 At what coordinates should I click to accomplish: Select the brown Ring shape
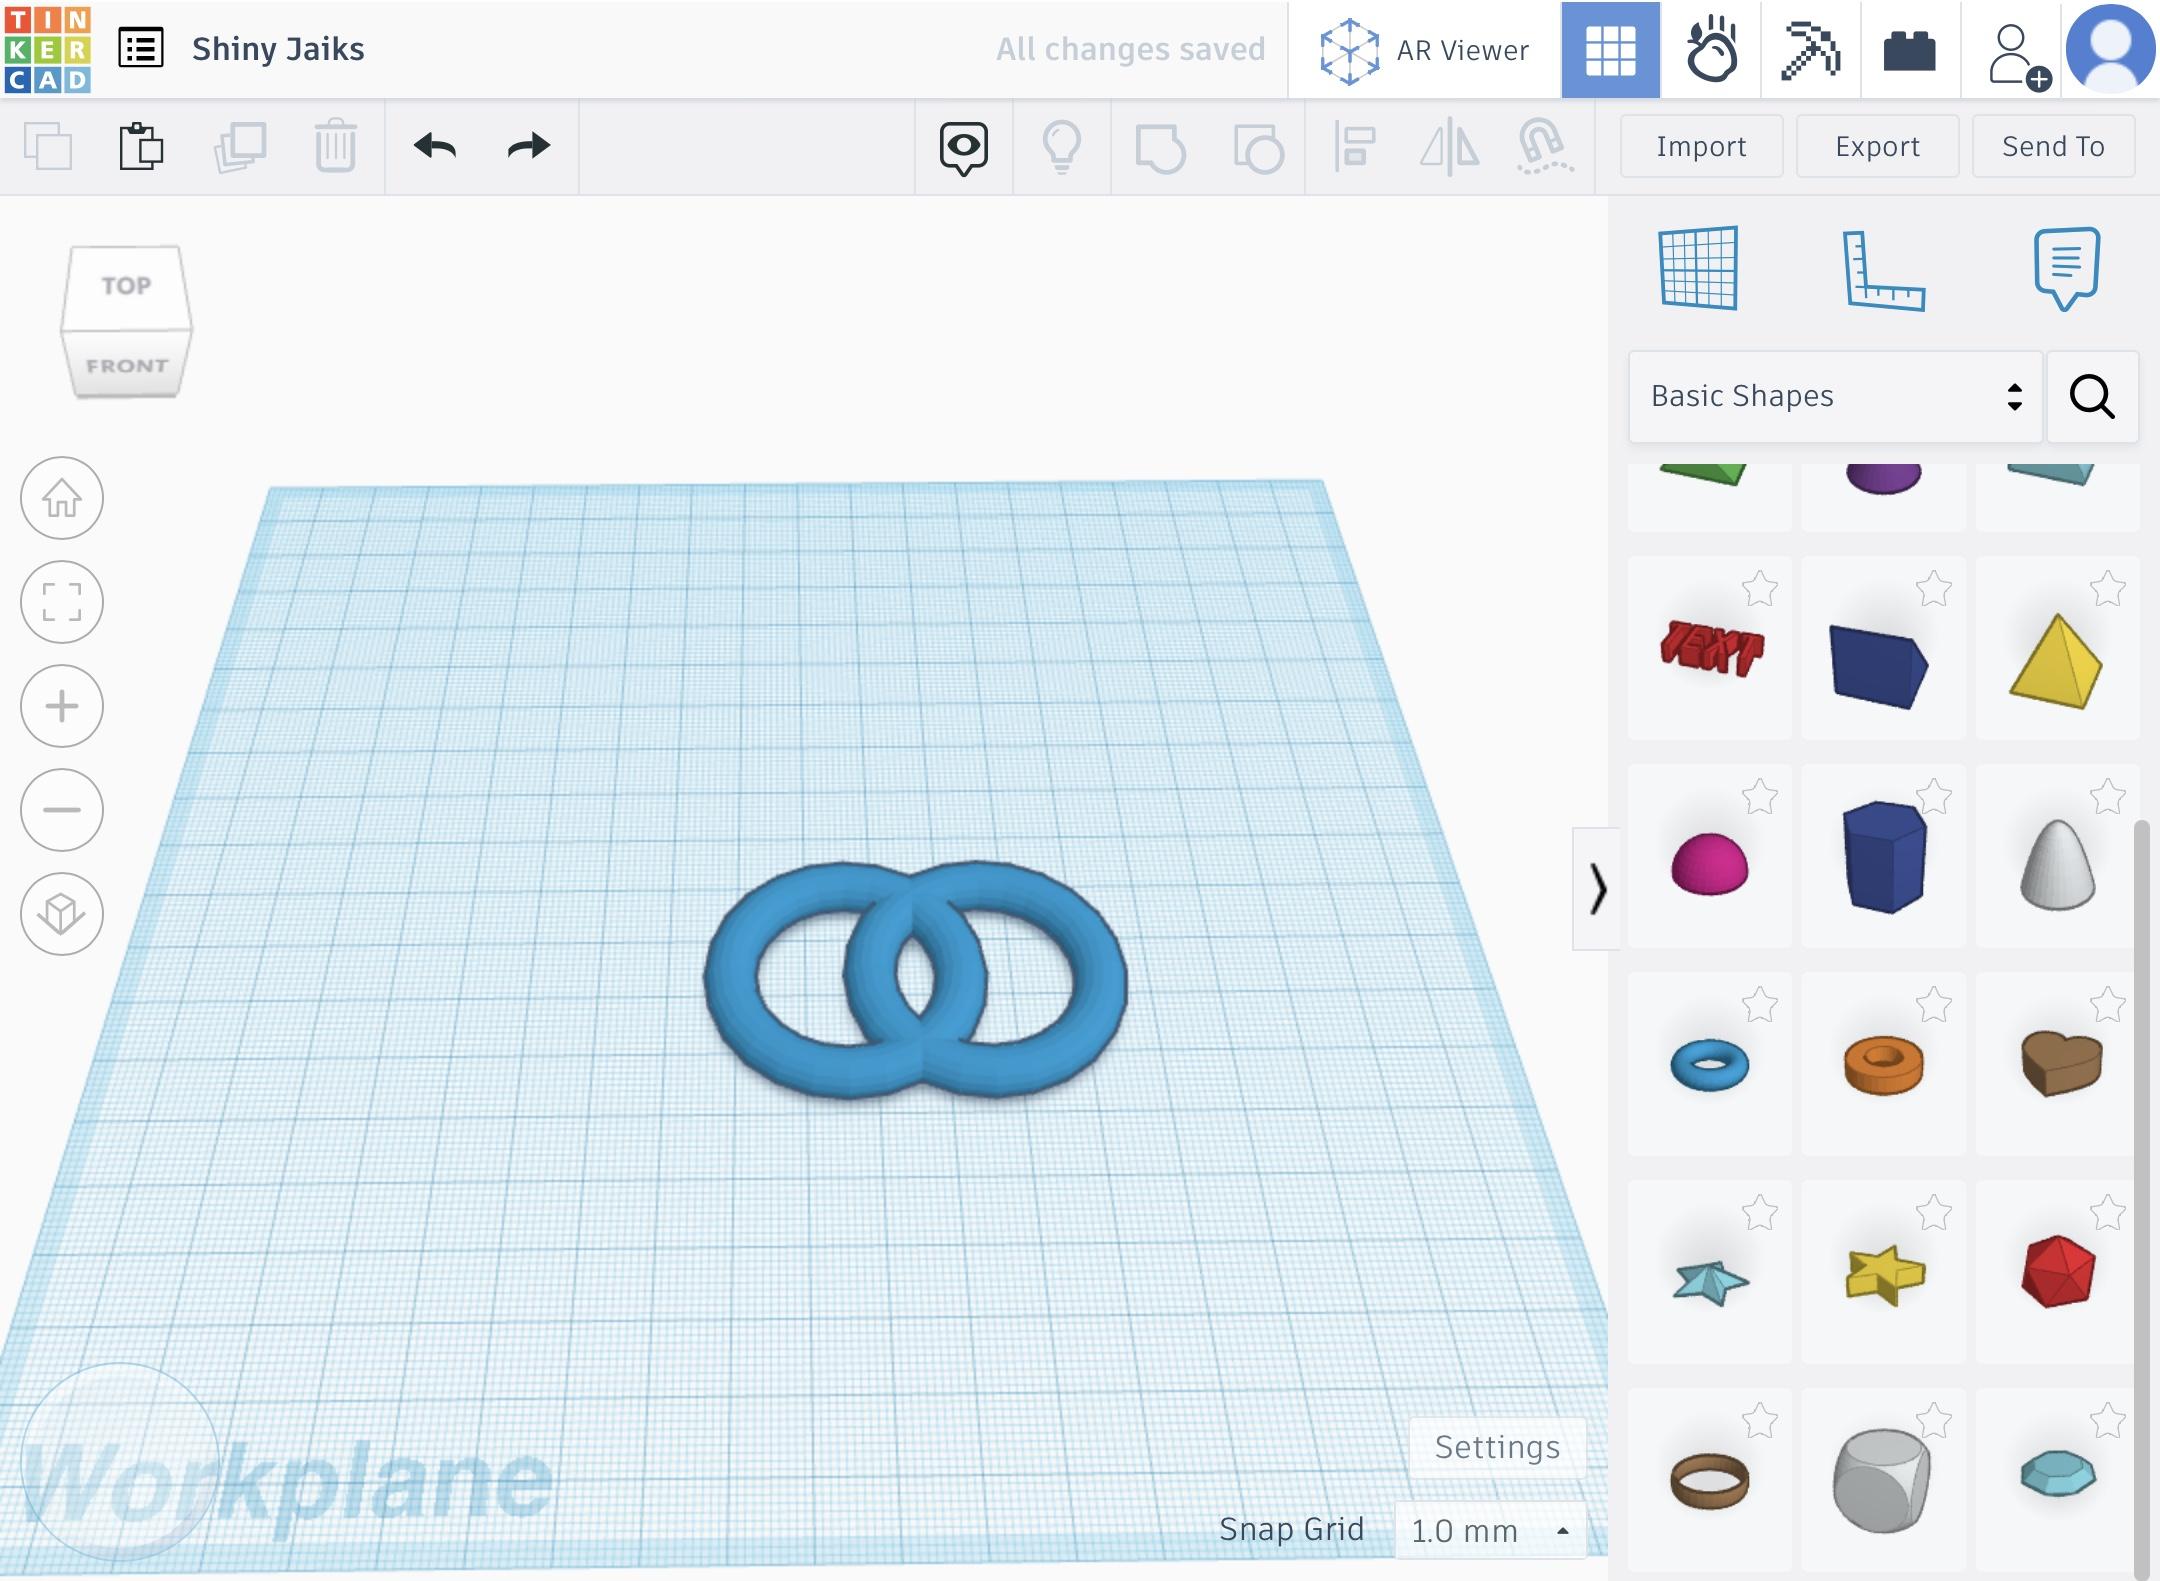1711,1480
